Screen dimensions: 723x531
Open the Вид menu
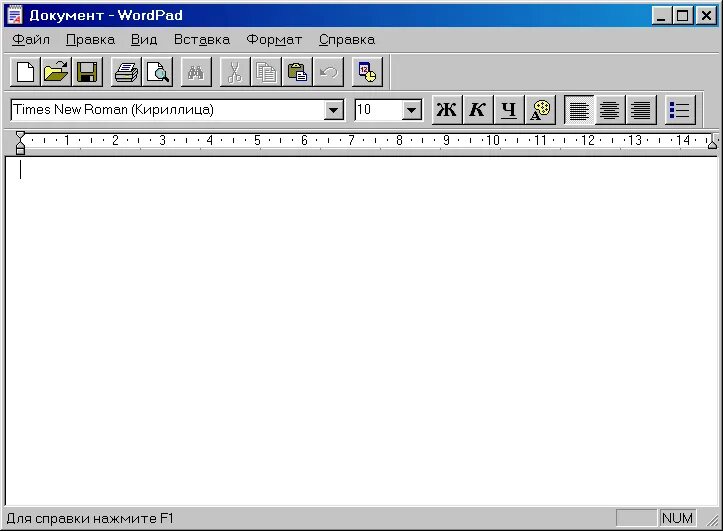(144, 40)
